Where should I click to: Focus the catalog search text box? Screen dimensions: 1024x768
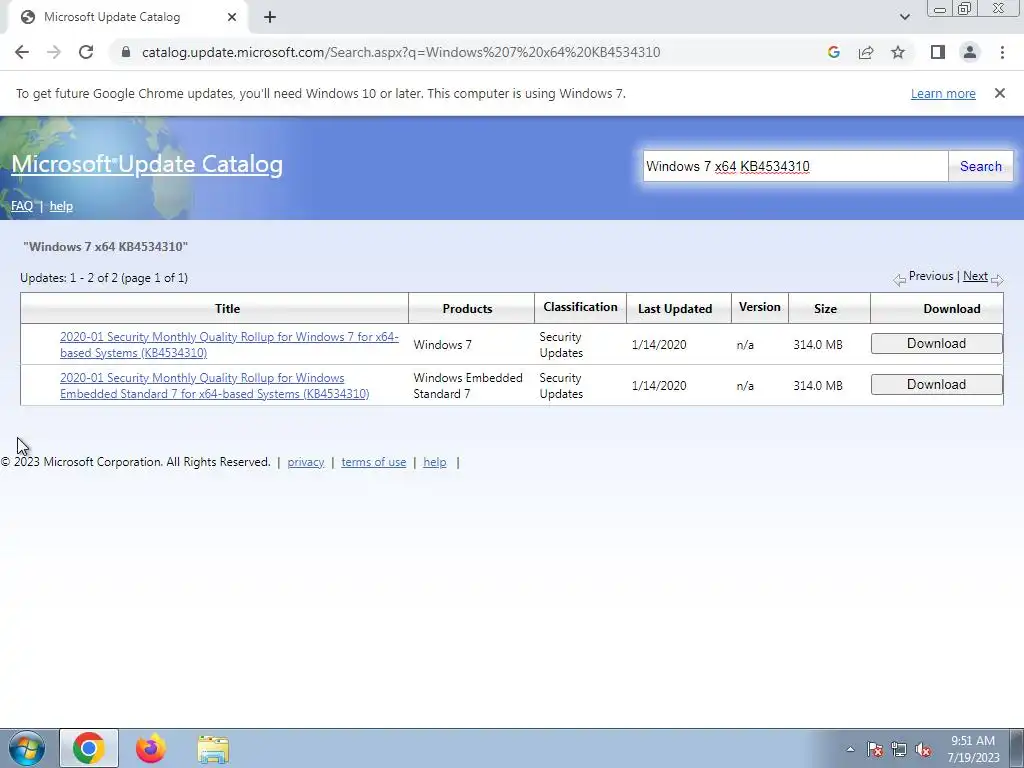(x=795, y=166)
